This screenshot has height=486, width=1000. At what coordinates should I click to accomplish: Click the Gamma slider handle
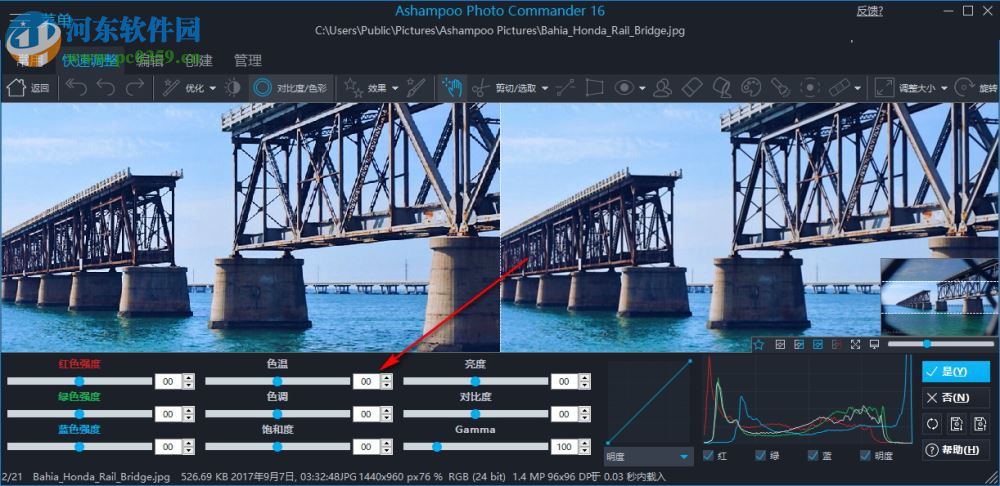[437, 447]
